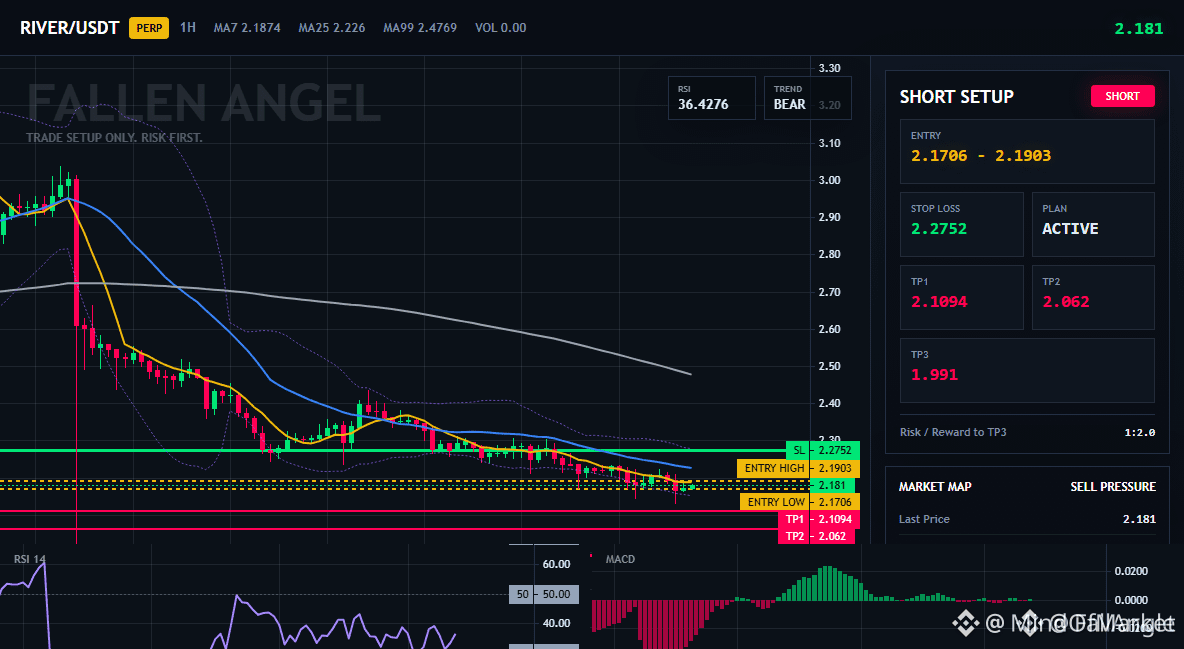Click the RSI 50 50.00 level tag
This screenshot has height=649, width=1184.
click(x=544, y=594)
